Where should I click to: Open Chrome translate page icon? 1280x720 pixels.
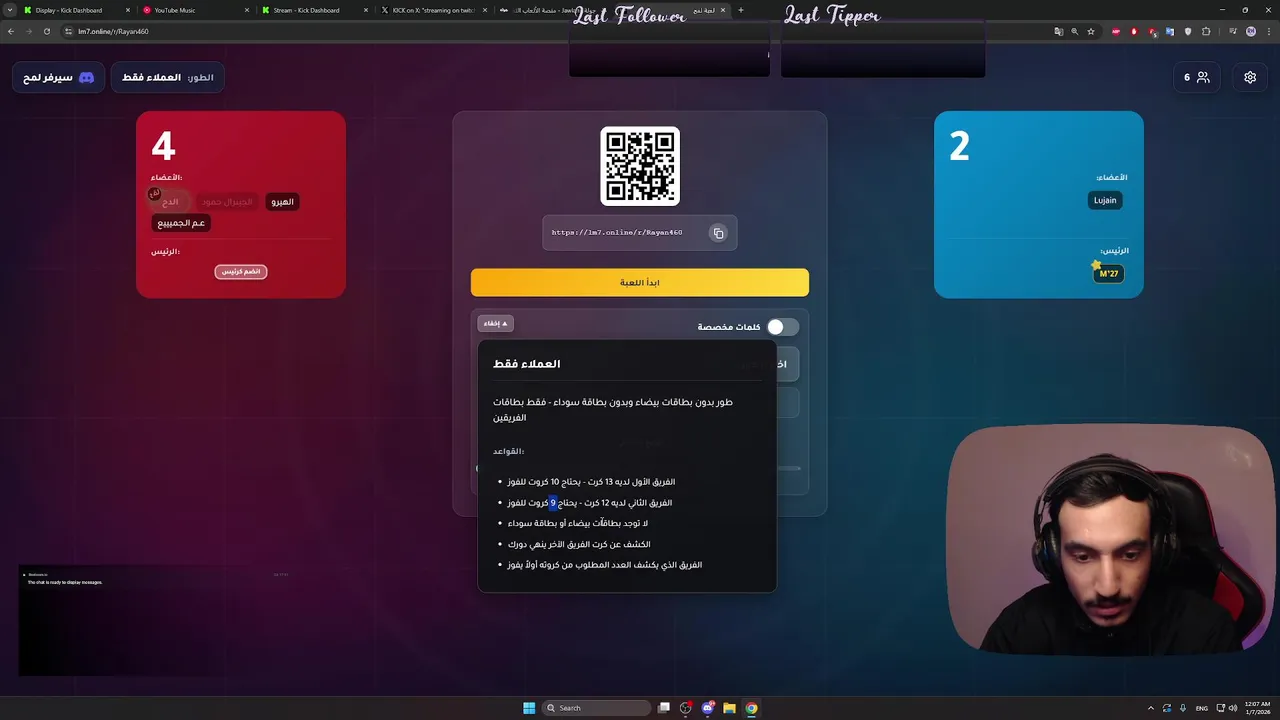1059,31
